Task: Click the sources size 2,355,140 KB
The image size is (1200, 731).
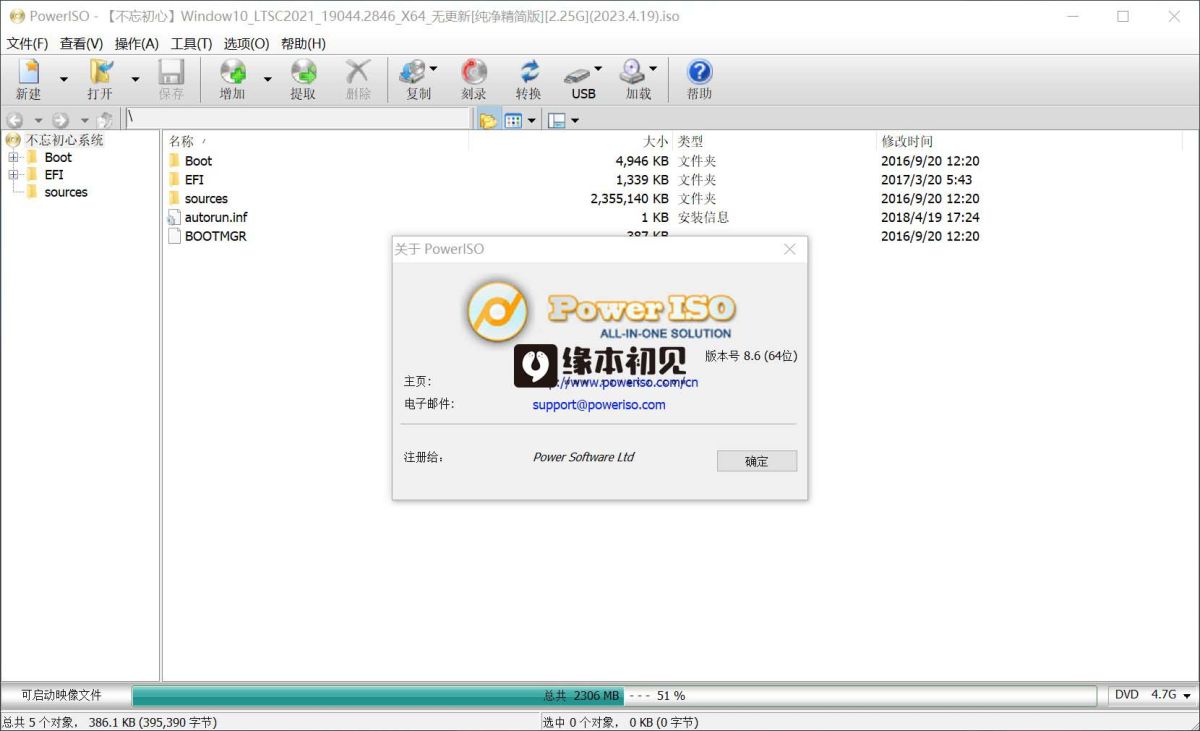Action: point(630,199)
